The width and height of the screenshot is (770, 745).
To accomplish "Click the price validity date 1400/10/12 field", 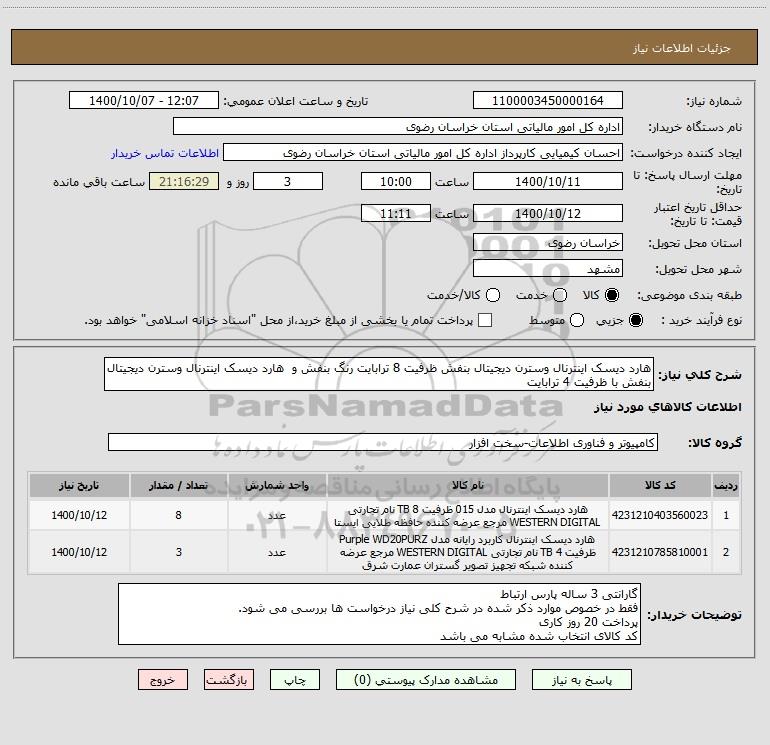I will pos(548,213).
